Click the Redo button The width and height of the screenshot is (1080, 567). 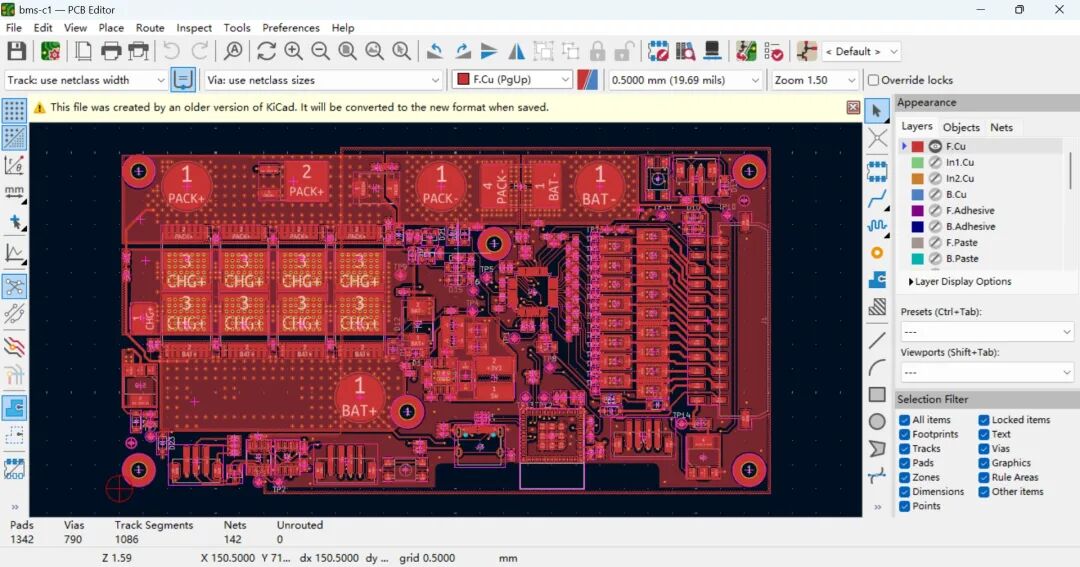(x=199, y=52)
